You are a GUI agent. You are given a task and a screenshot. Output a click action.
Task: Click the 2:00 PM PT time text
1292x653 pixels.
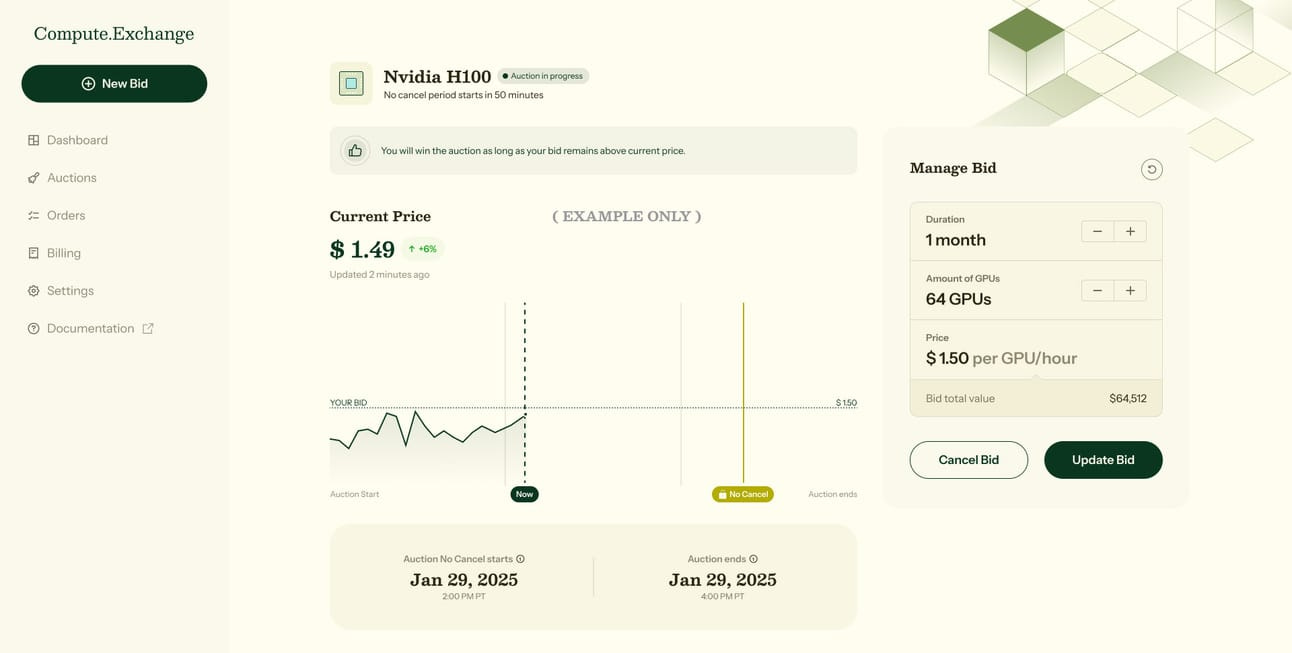(464, 597)
